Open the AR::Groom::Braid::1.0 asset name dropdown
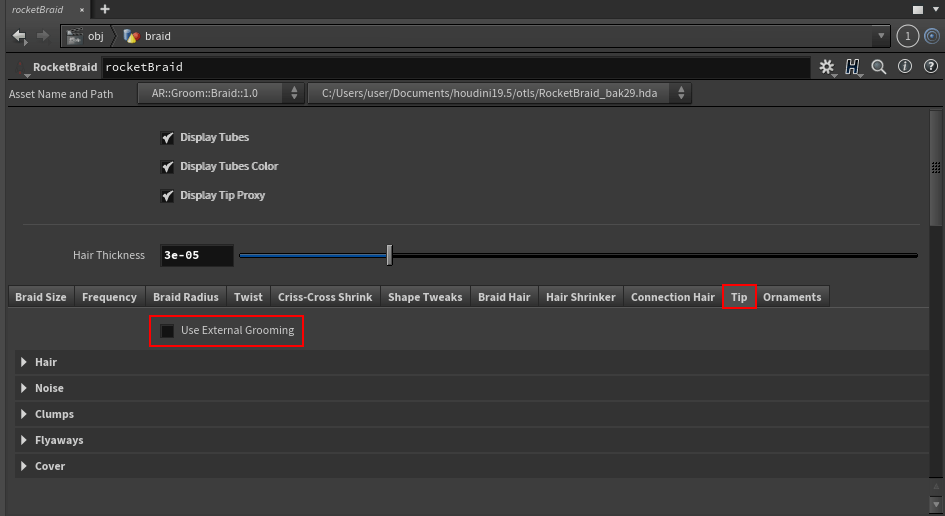 point(221,93)
